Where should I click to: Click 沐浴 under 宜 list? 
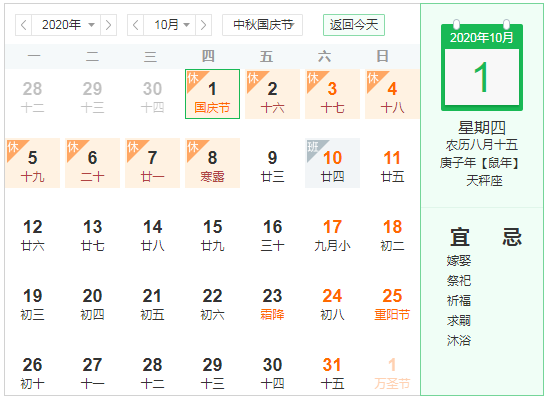point(459,340)
